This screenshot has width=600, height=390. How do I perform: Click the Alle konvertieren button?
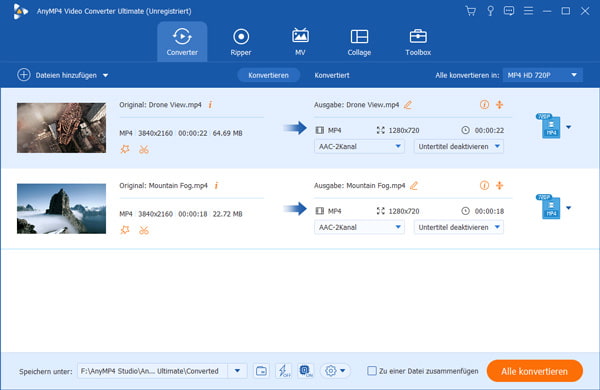click(534, 371)
